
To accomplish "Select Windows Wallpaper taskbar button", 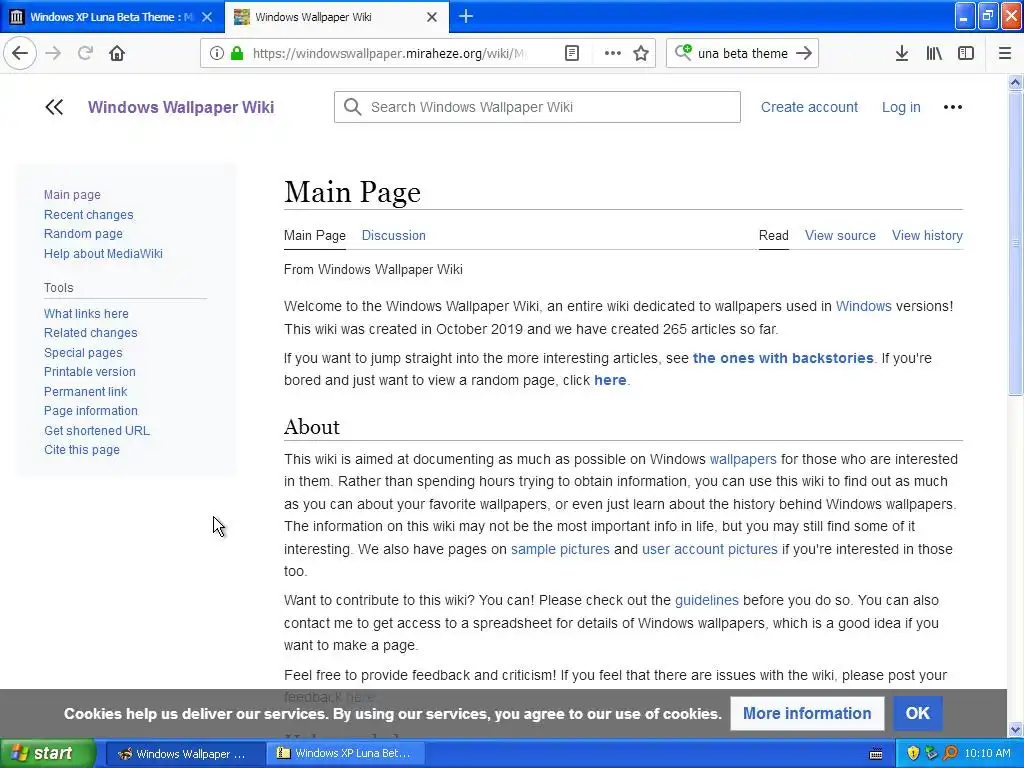I will (x=185, y=754).
